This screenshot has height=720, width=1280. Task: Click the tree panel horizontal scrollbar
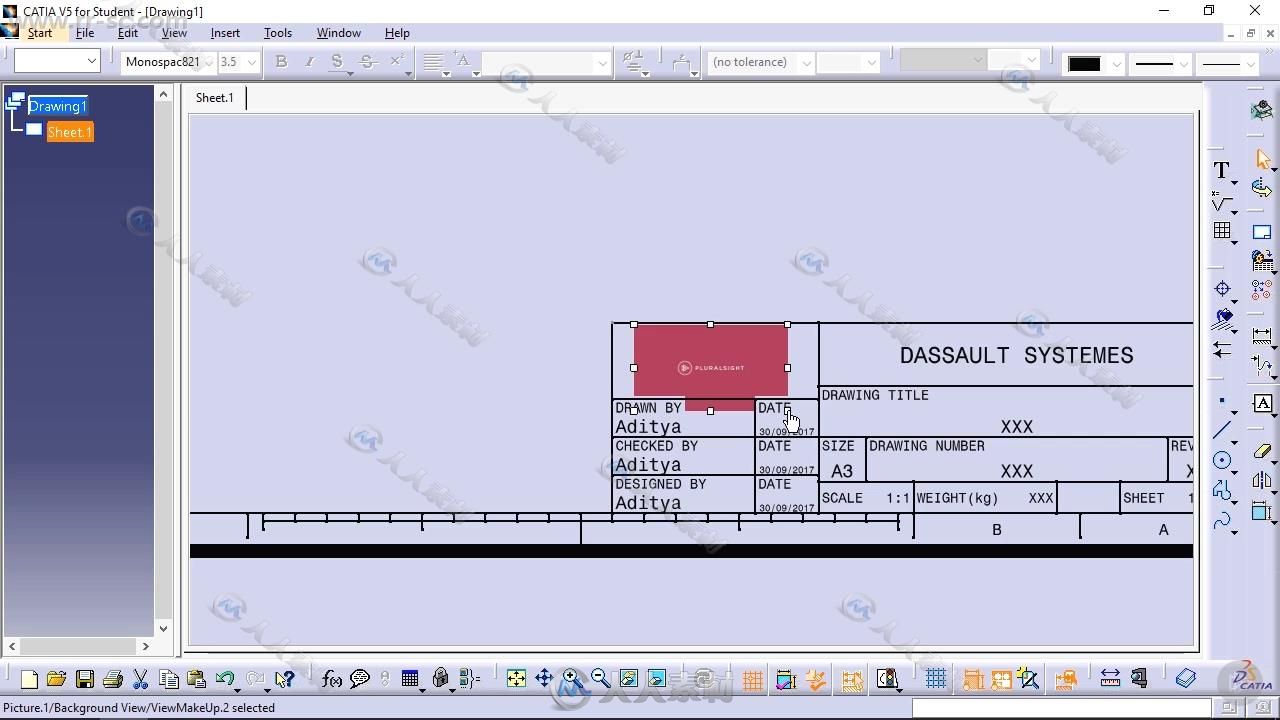click(x=78, y=646)
